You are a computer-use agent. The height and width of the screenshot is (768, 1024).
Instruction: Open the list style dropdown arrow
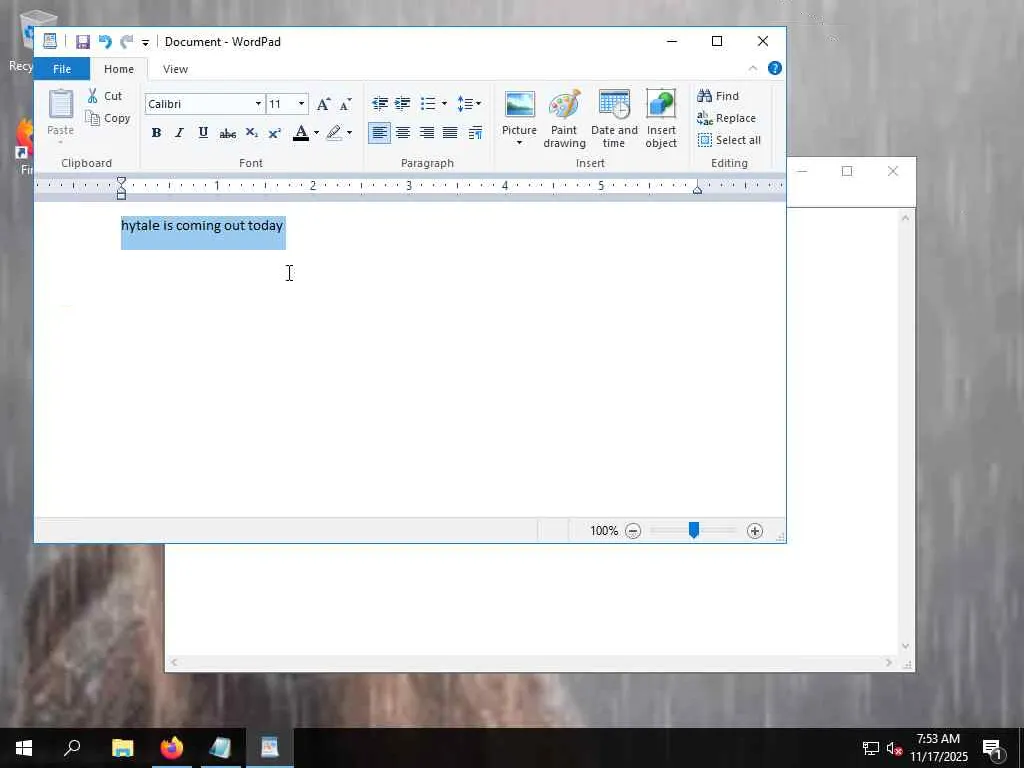click(444, 103)
